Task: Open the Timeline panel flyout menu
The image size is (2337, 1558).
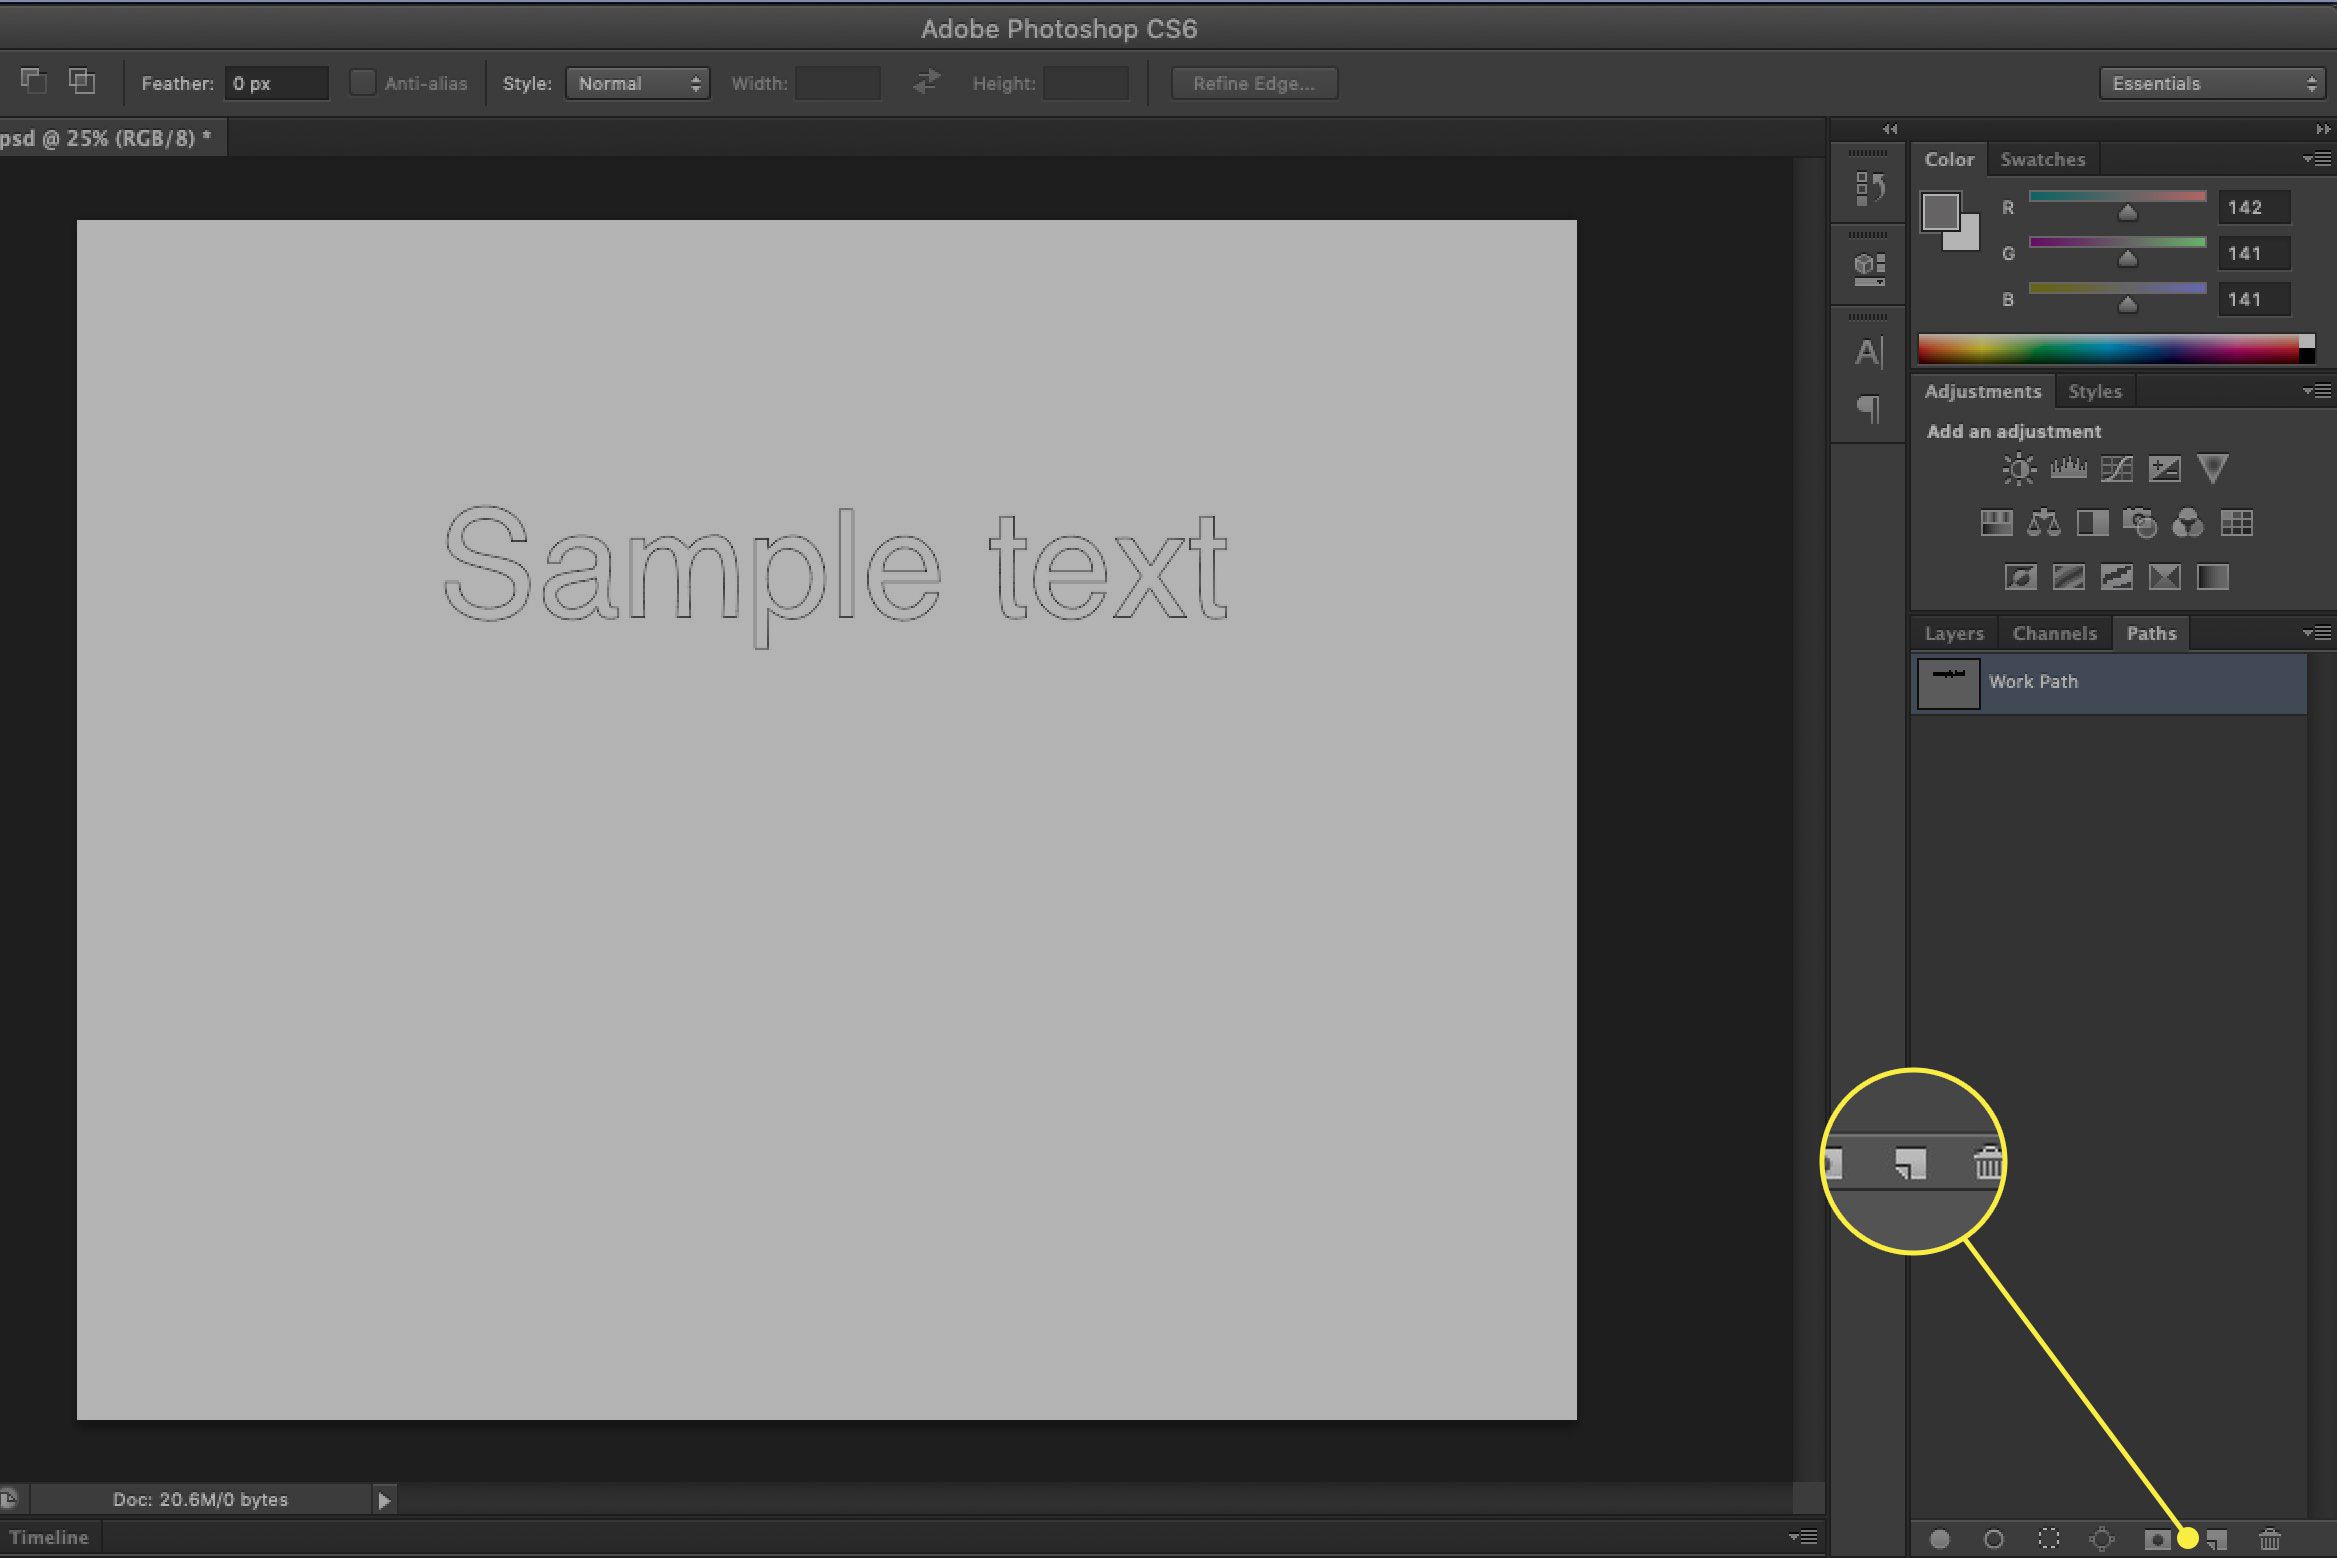Action: coord(1803,1537)
